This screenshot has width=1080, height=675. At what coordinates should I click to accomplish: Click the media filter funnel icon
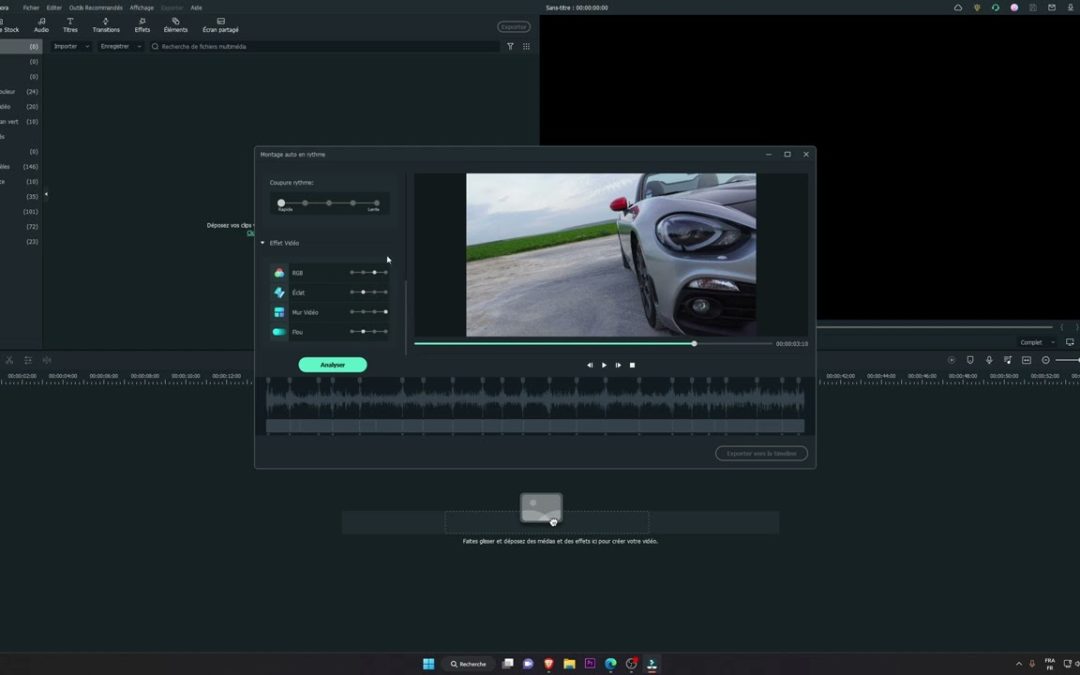coord(510,46)
